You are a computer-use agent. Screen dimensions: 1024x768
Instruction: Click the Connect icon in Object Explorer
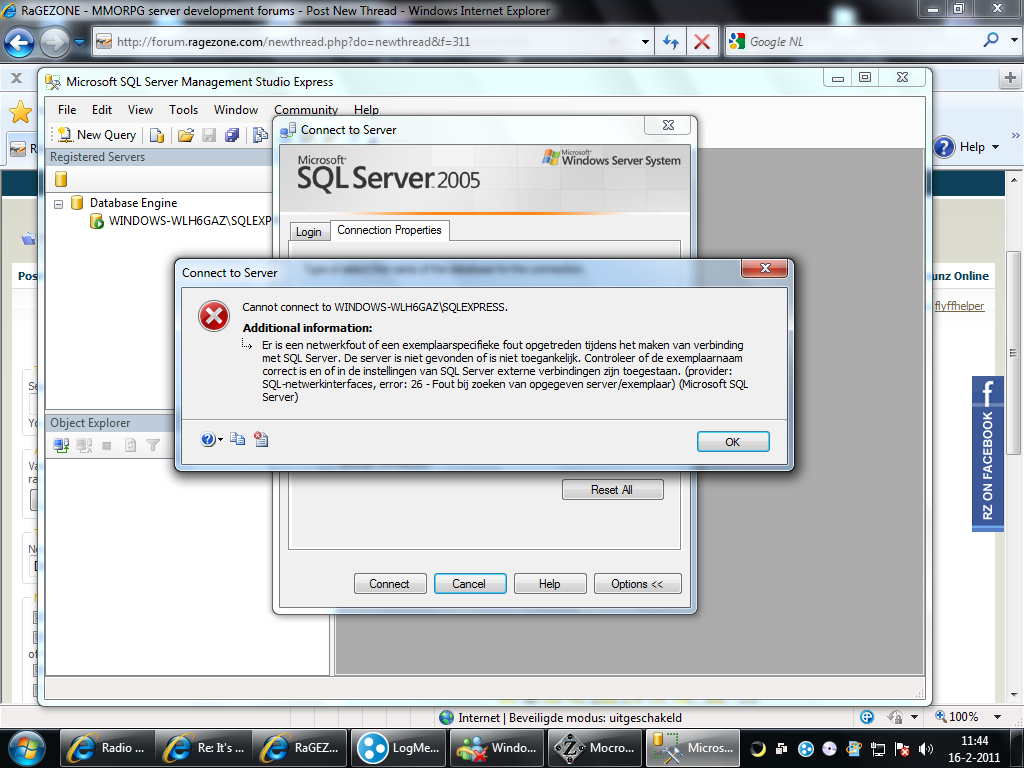click(61, 446)
